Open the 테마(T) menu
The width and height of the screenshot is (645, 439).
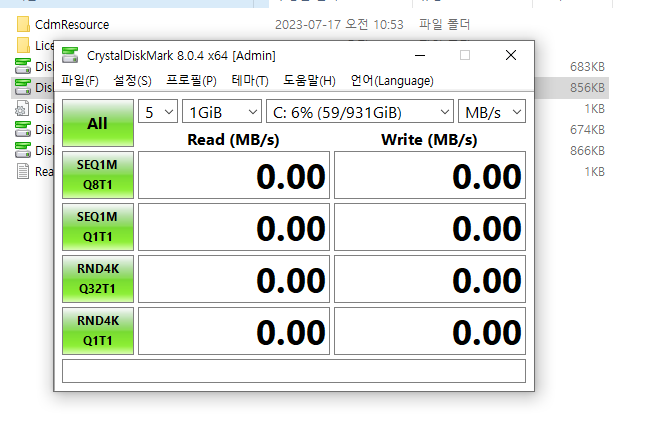pyautogui.click(x=250, y=80)
